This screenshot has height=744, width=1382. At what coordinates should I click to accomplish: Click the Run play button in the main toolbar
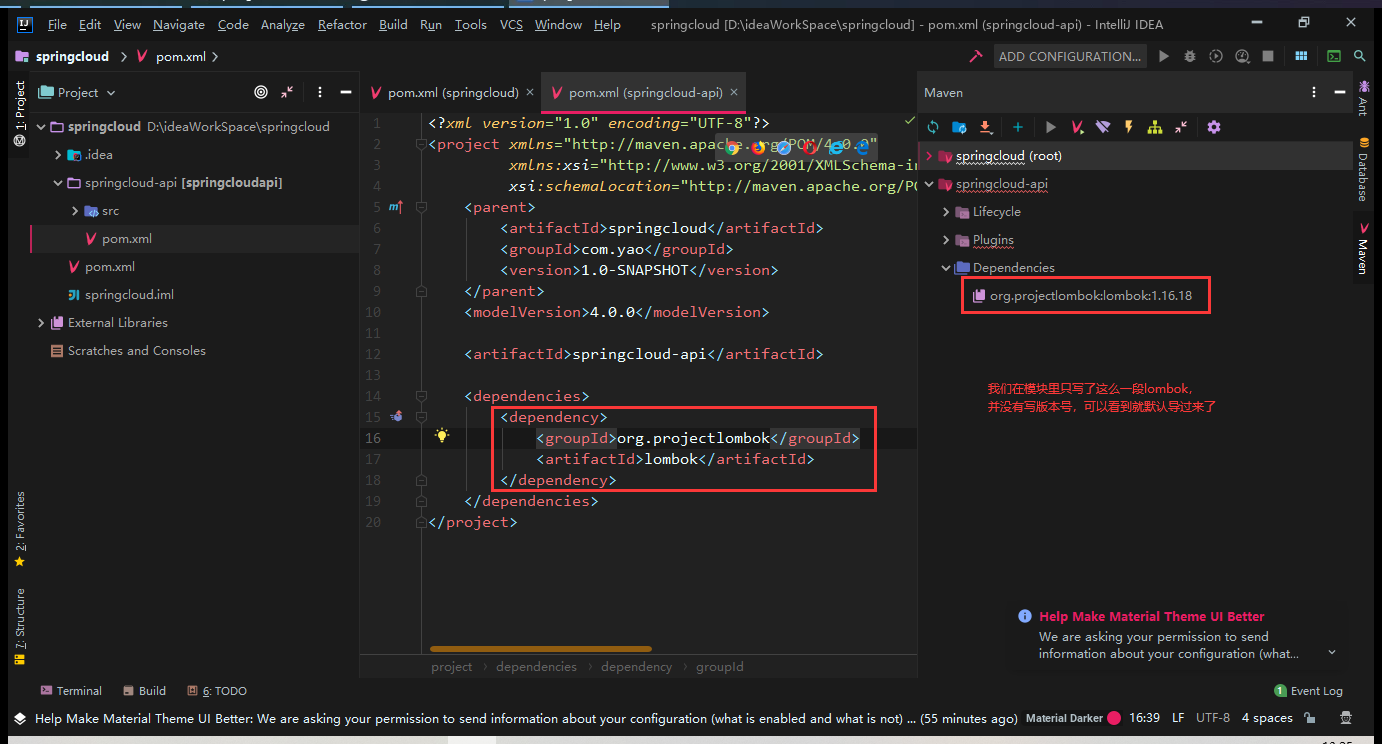click(x=1164, y=56)
